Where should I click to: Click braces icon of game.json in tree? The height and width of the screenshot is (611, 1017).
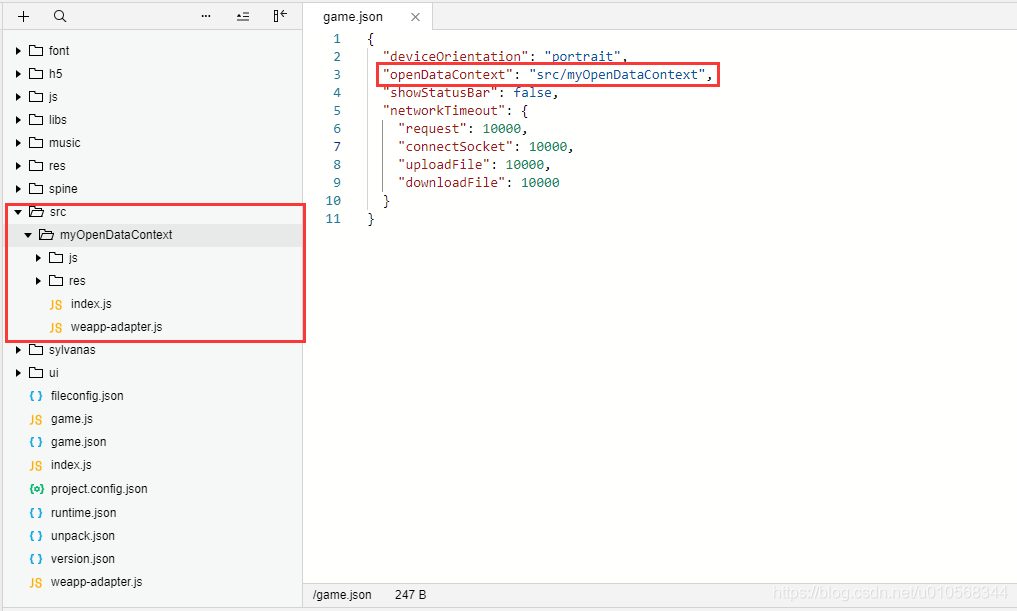[x=36, y=442]
